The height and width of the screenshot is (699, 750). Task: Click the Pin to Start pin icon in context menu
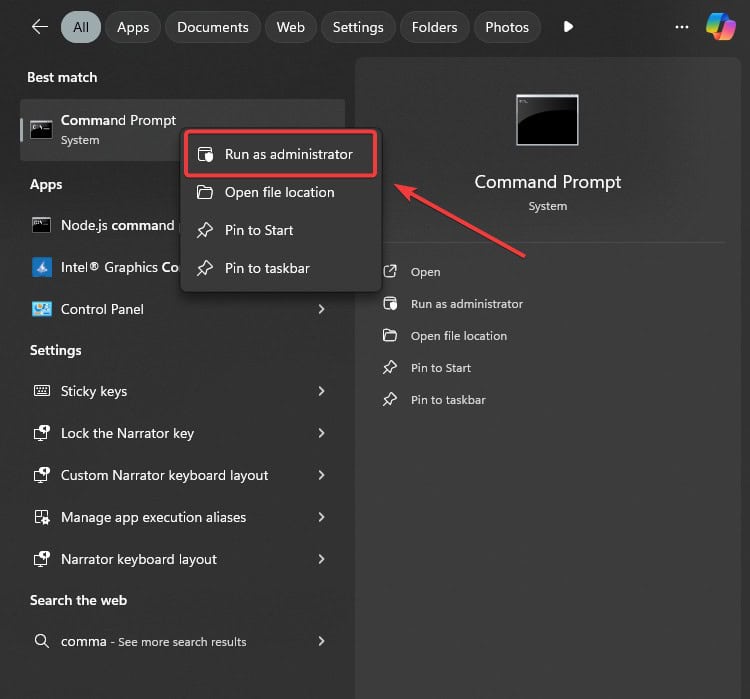pyautogui.click(x=205, y=230)
